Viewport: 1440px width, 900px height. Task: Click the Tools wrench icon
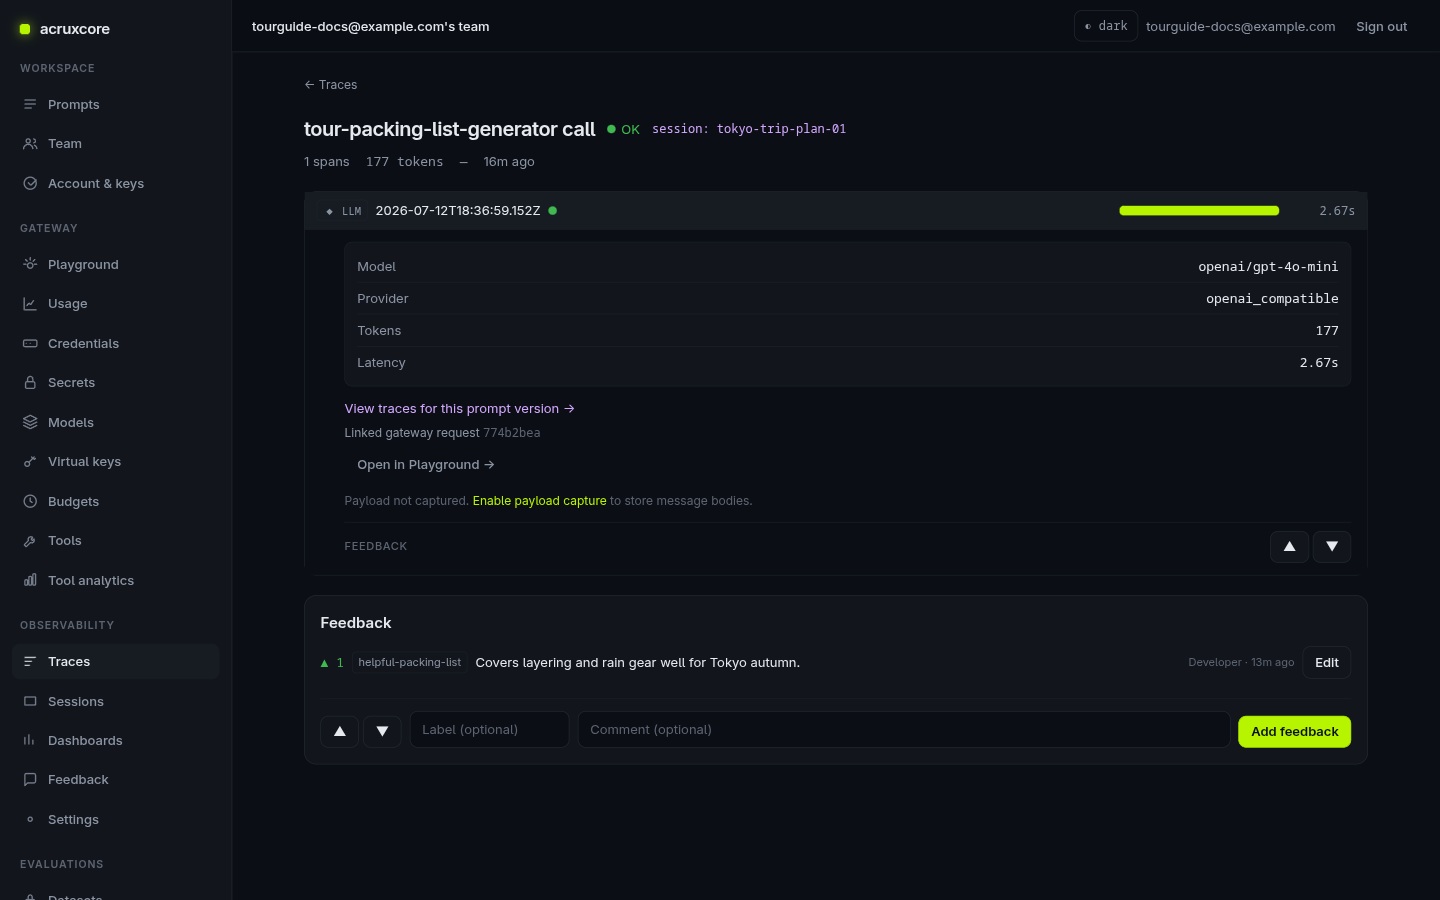tap(30, 541)
